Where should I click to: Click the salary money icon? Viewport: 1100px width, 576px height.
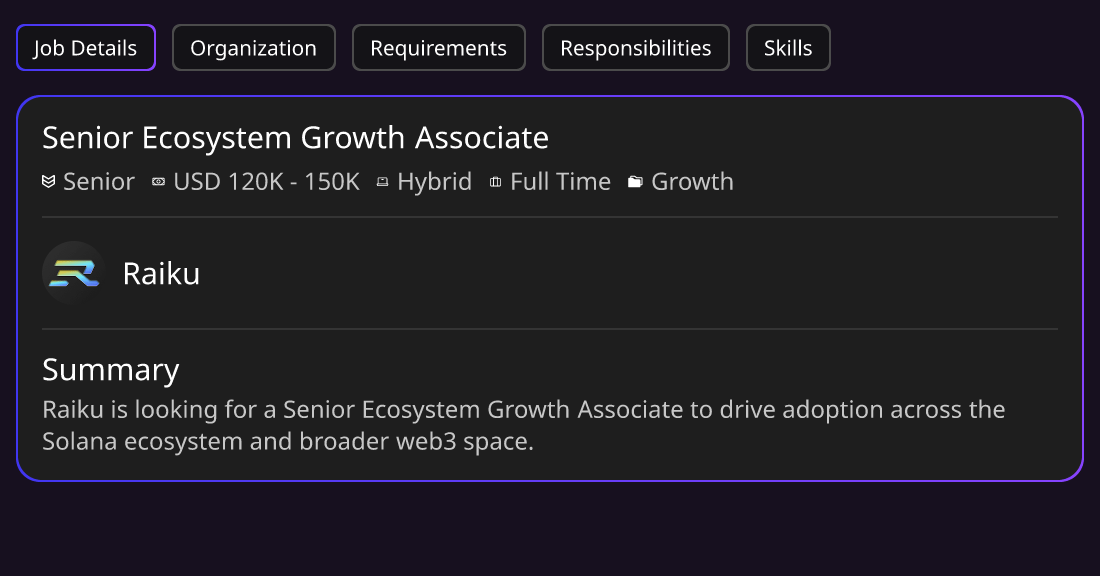pos(159,182)
